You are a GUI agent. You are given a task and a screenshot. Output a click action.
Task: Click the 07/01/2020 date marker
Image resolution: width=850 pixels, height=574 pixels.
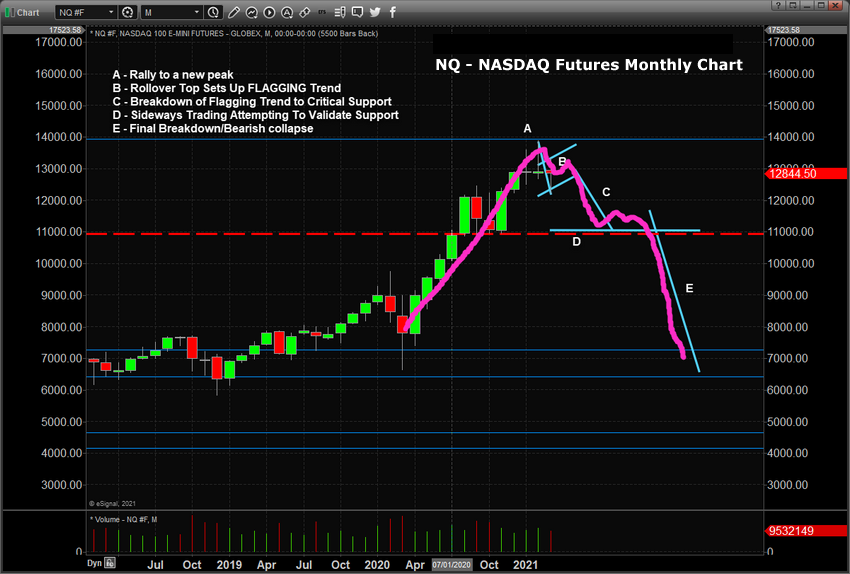(x=452, y=565)
